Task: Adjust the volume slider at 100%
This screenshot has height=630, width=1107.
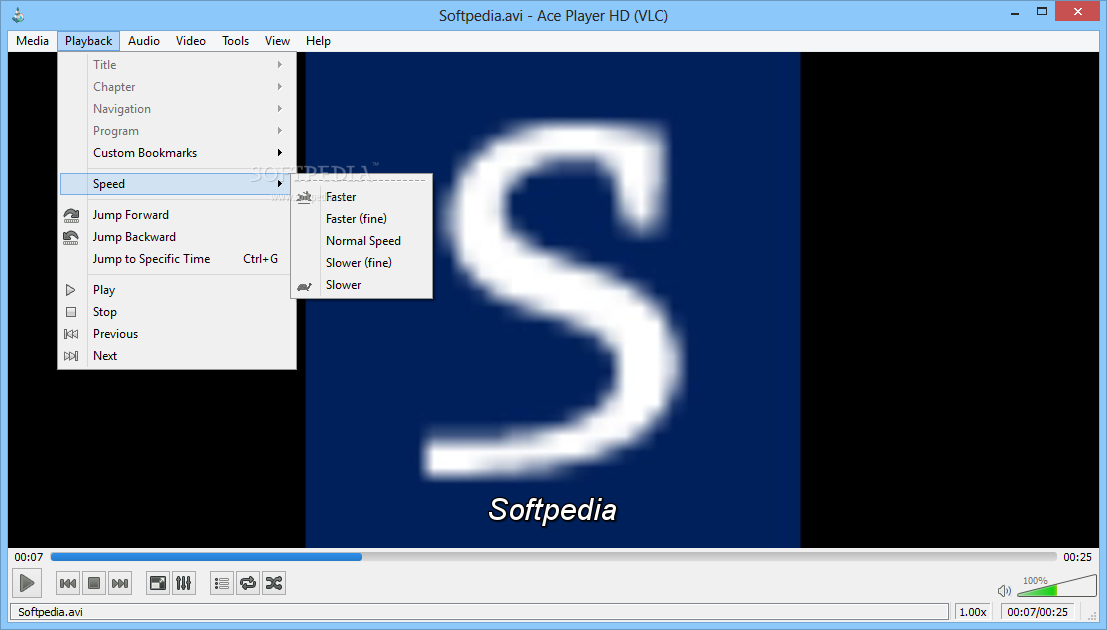Action: coord(1057,586)
